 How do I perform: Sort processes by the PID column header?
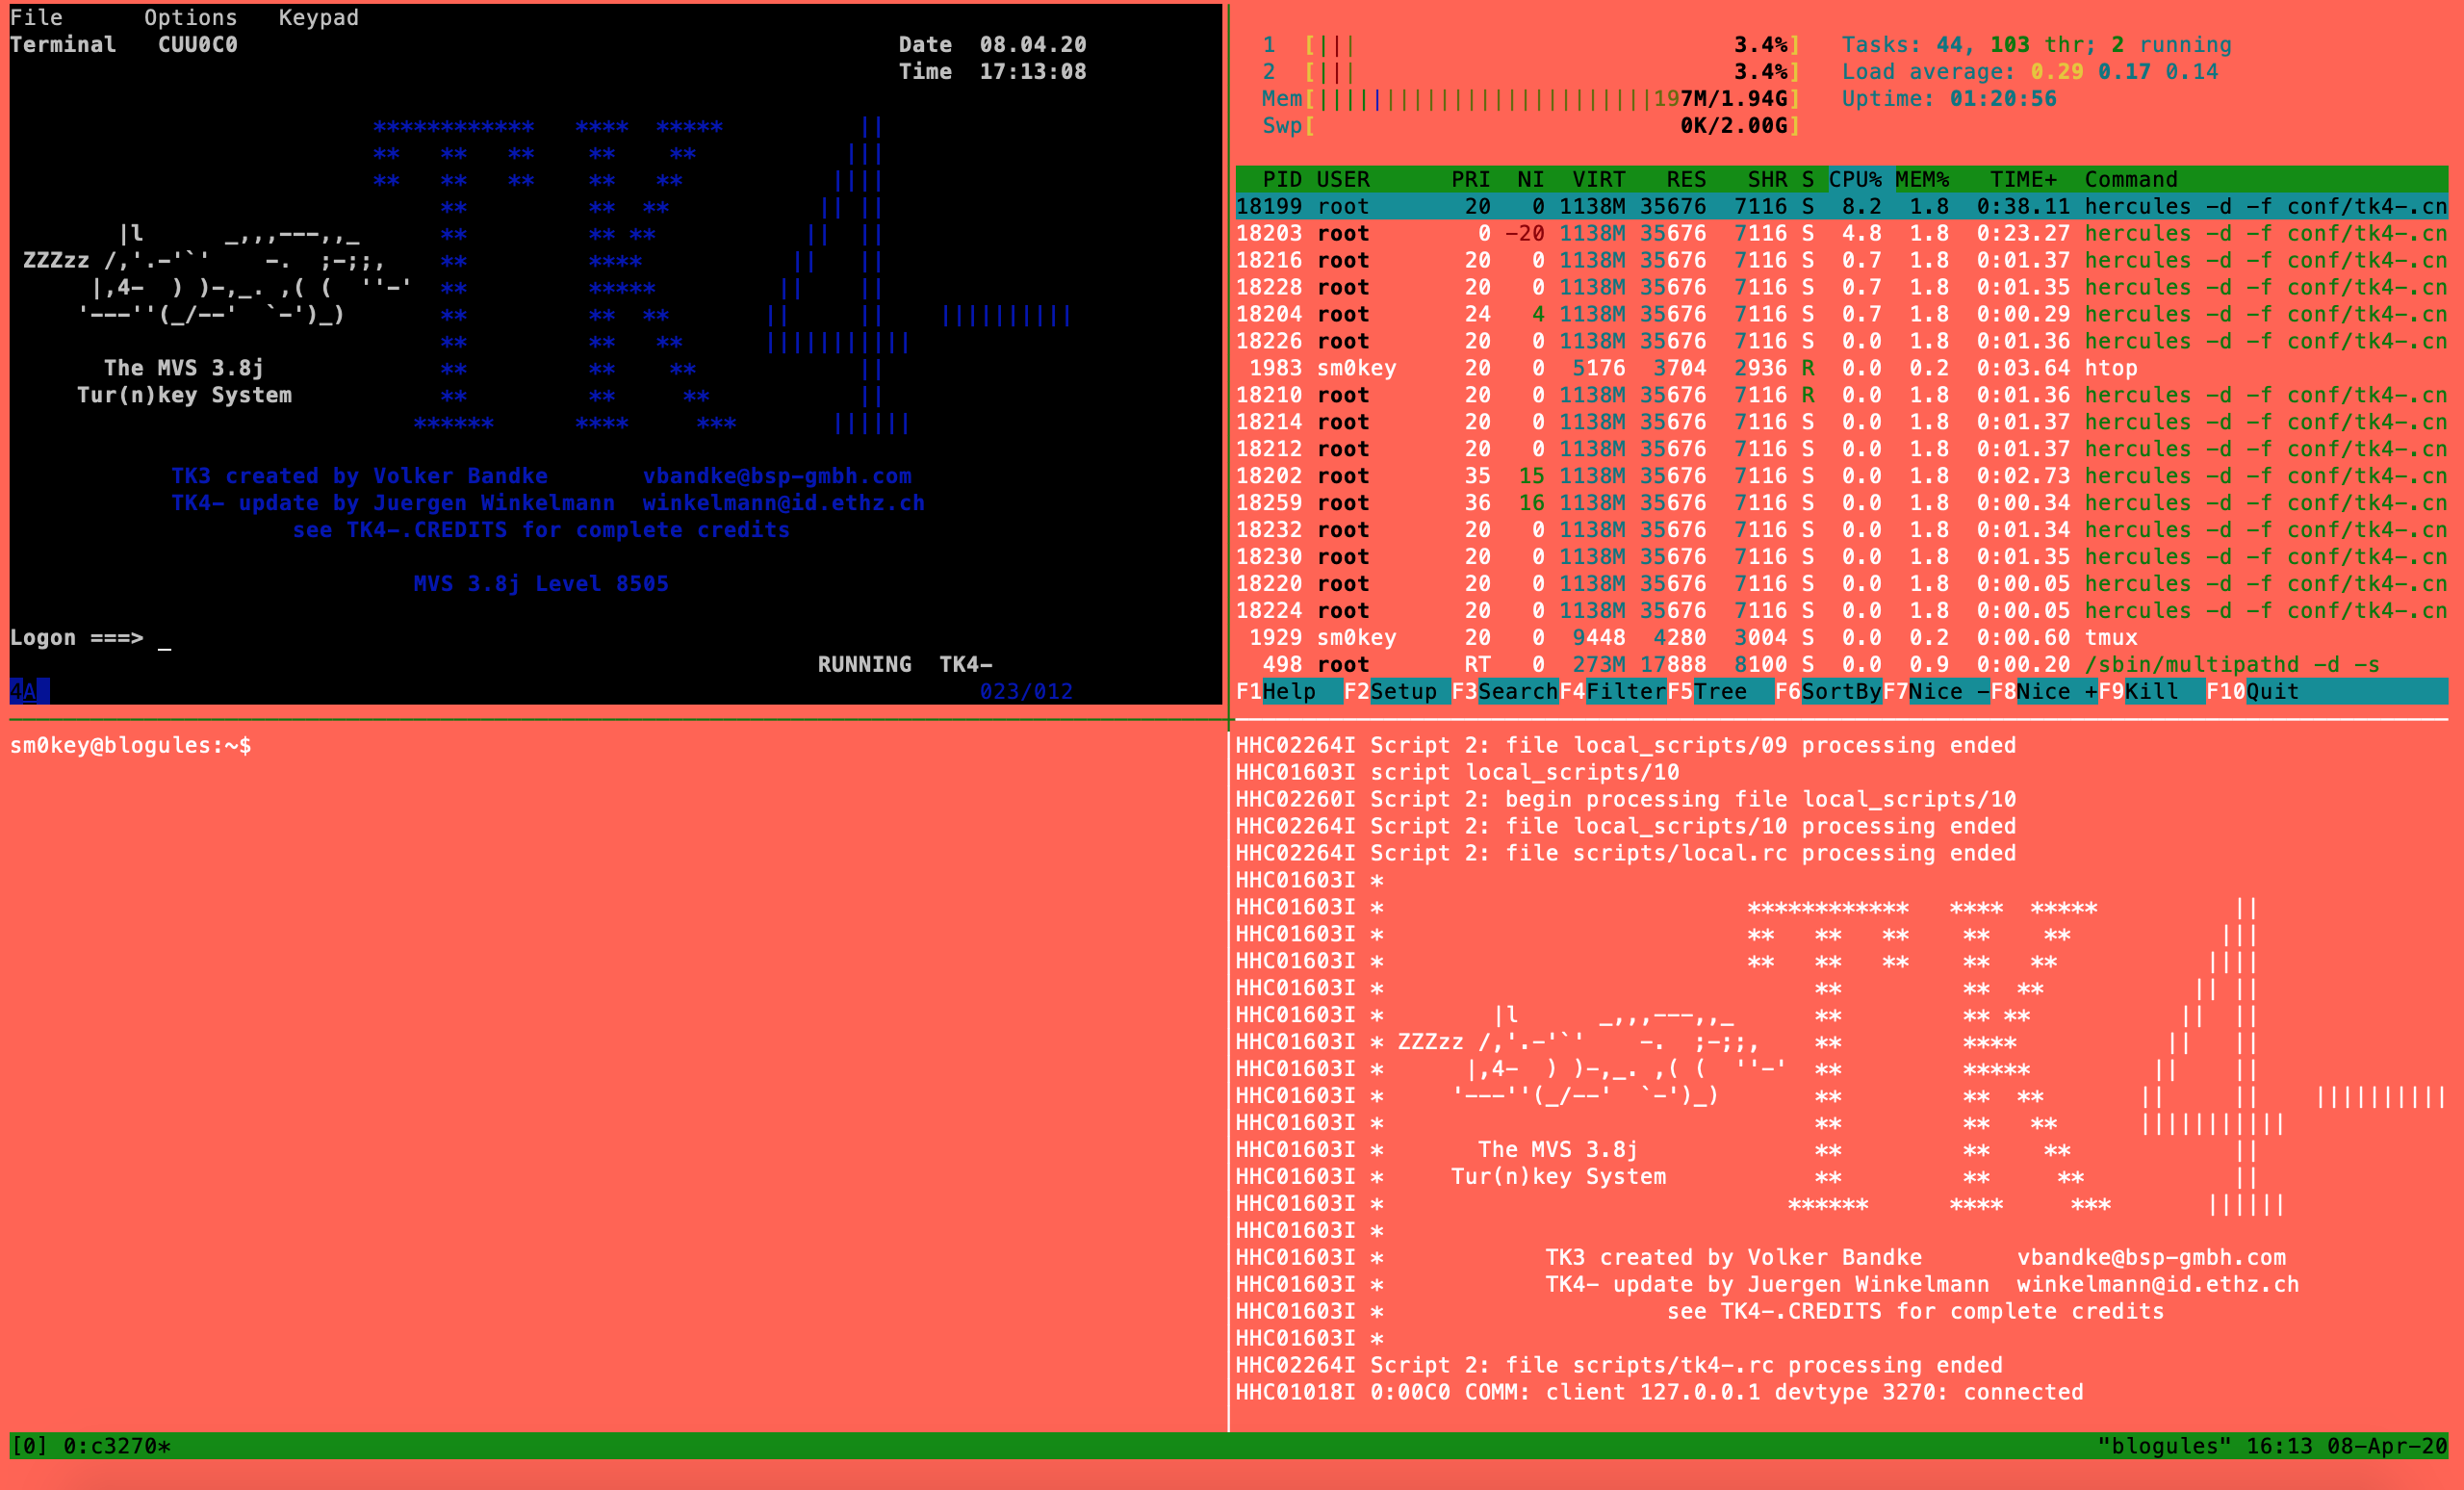(x=1282, y=179)
